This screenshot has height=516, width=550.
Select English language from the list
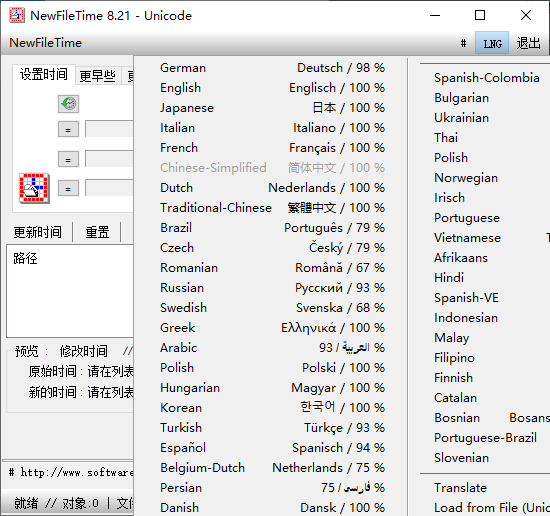point(273,88)
